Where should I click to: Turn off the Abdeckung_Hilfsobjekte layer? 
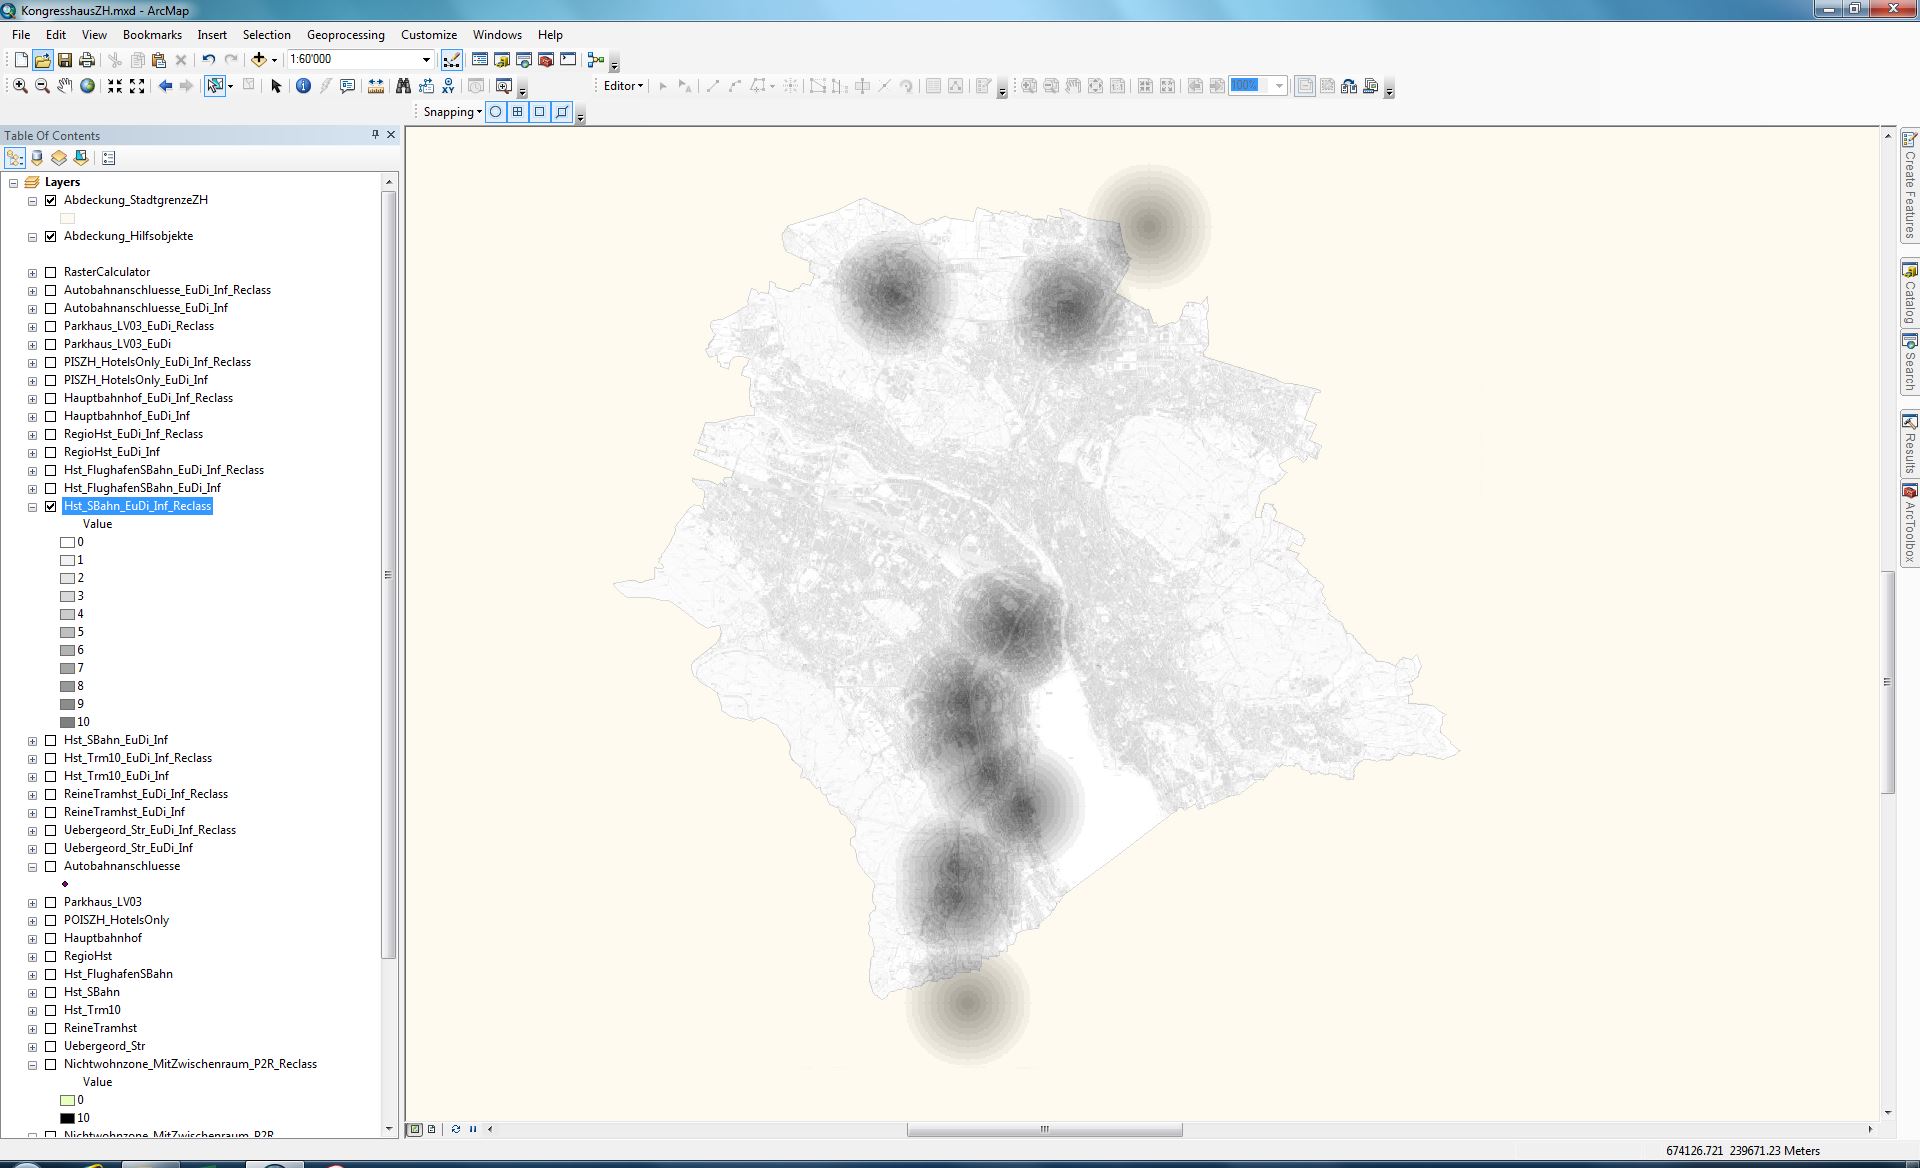51,237
